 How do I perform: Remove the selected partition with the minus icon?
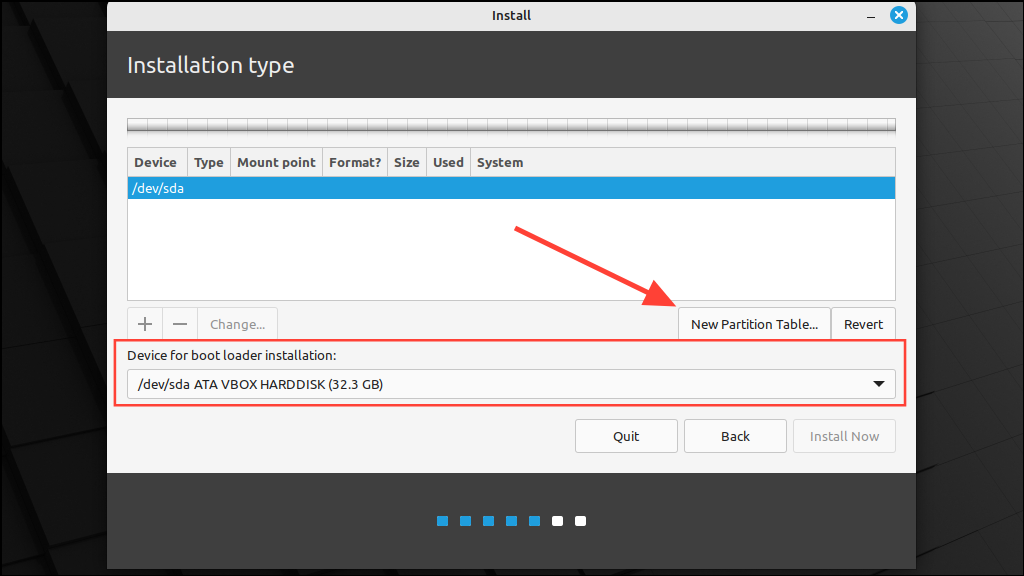(180, 323)
